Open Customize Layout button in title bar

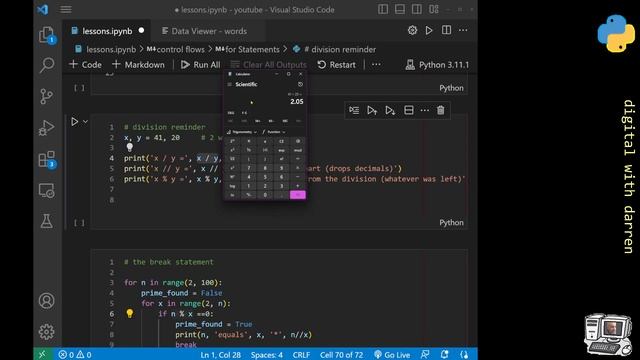pyautogui.click(x=433, y=9)
